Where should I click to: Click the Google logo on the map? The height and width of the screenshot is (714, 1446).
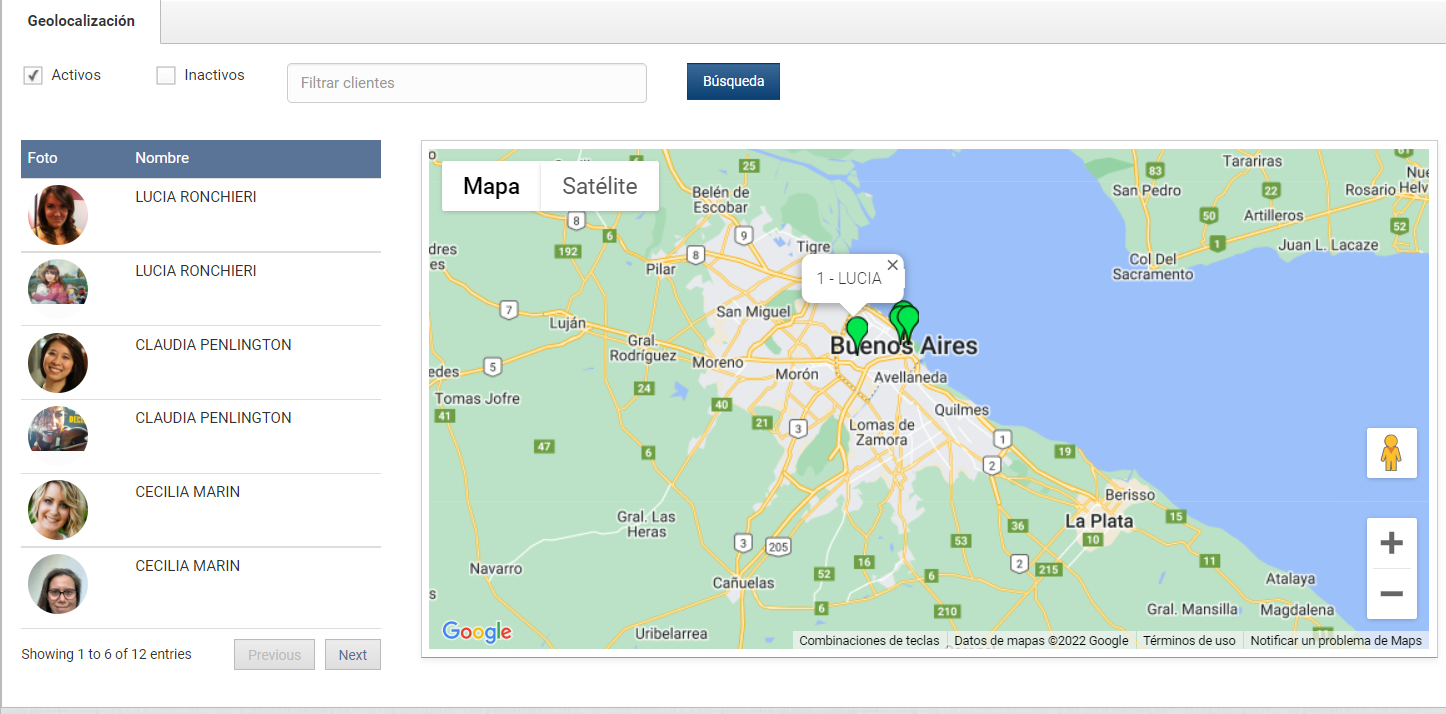pyautogui.click(x=477, y=631)
